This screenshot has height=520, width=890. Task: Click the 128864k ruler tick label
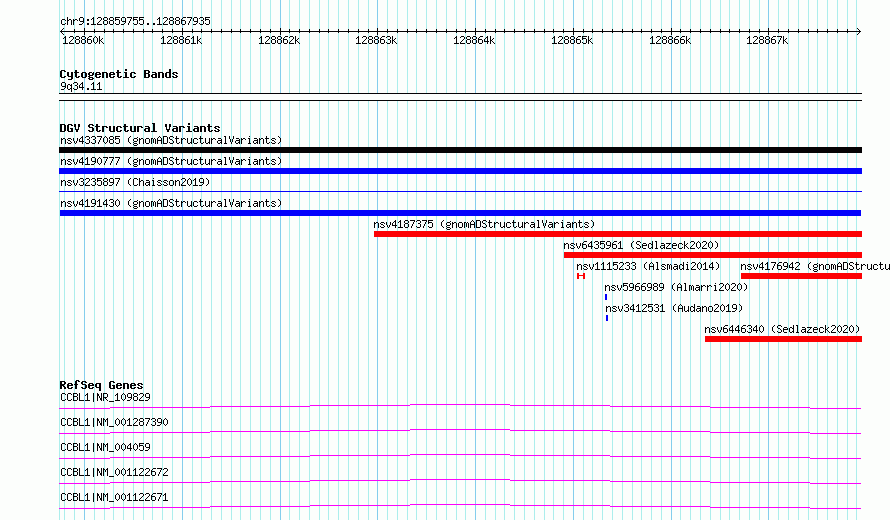tap(474, 40)
